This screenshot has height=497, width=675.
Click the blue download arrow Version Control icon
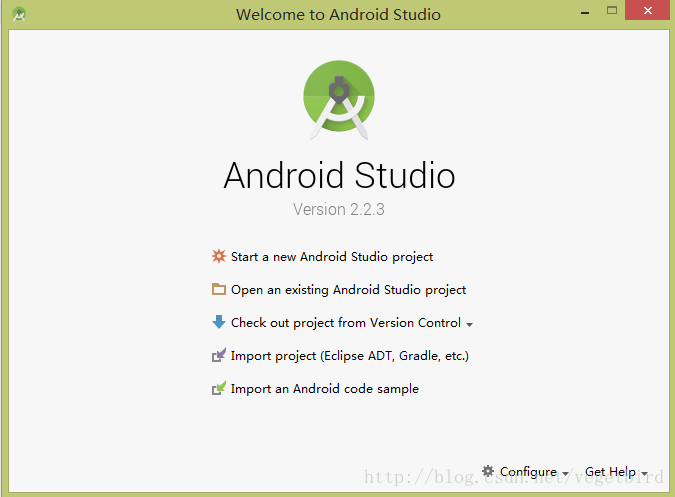219,322
